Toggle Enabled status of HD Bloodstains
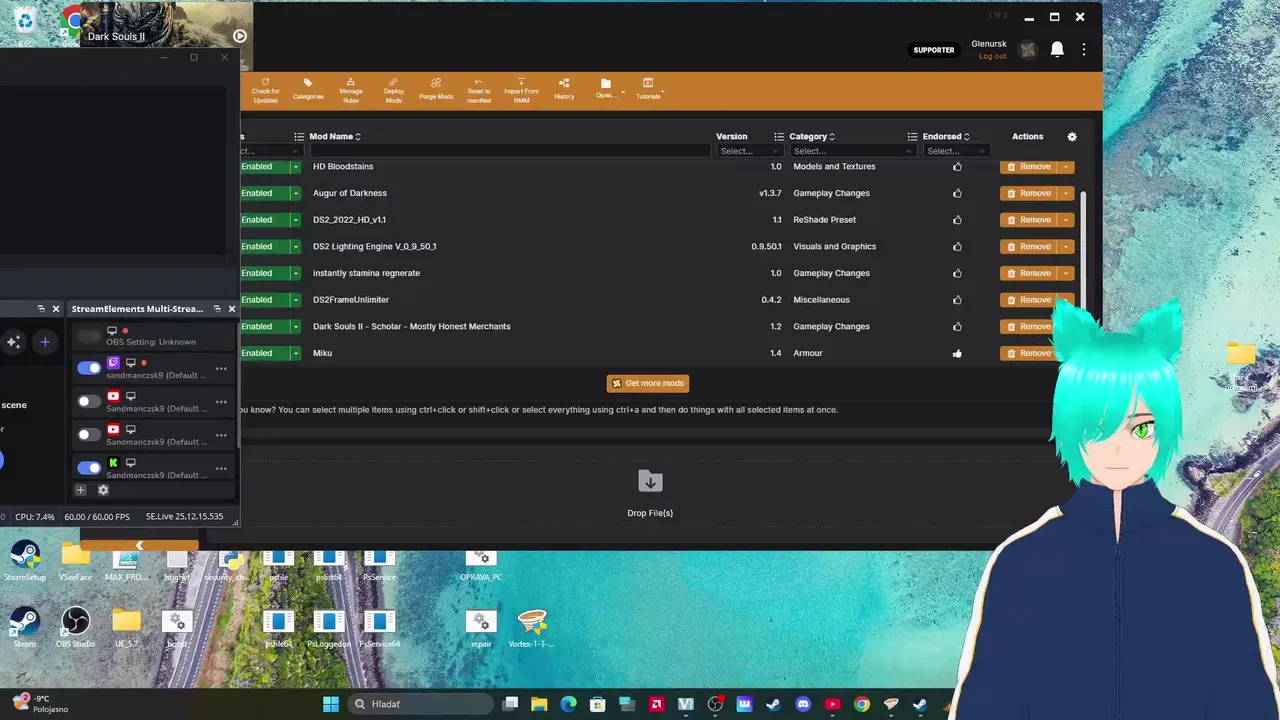The height and width of the screenshot is (720, 1280). pos(264,167)
